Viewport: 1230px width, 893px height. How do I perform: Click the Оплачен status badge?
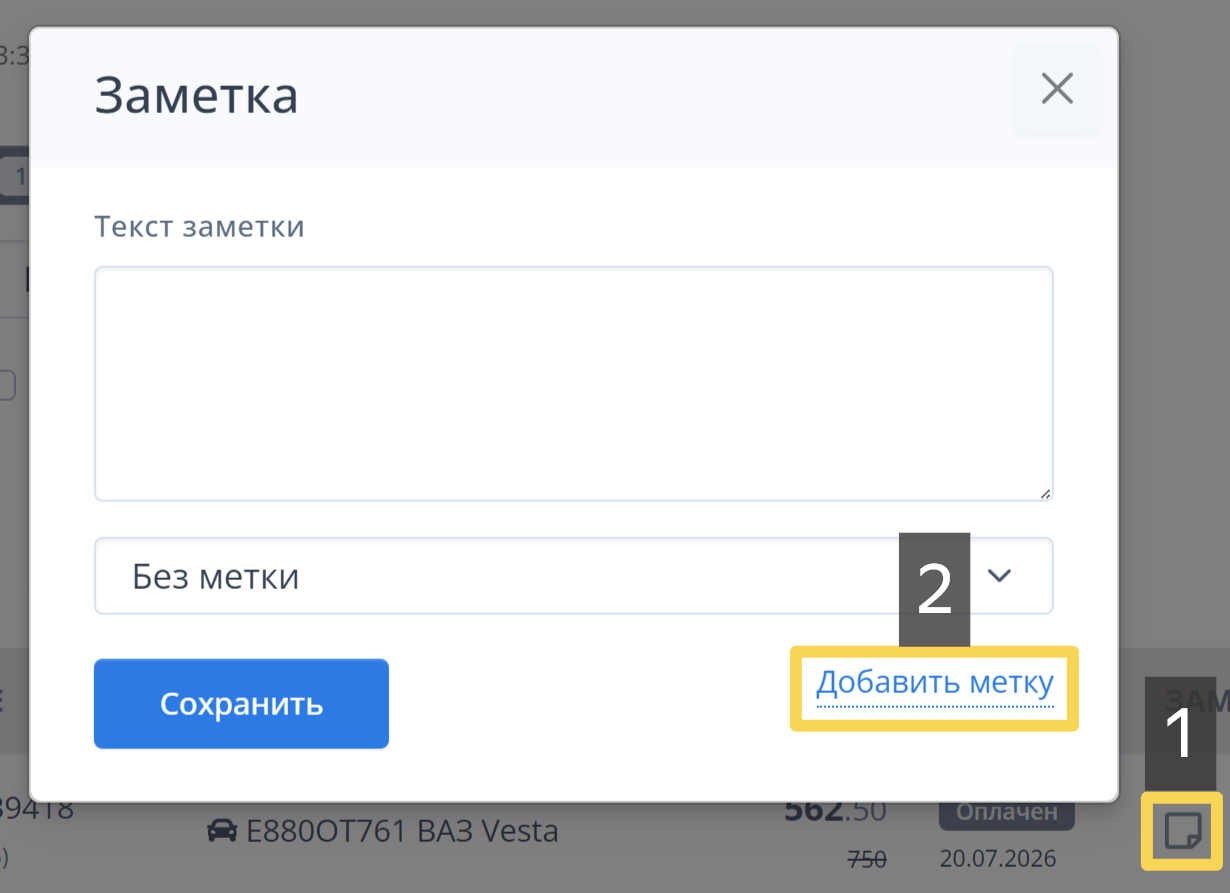click(1006, 812)
